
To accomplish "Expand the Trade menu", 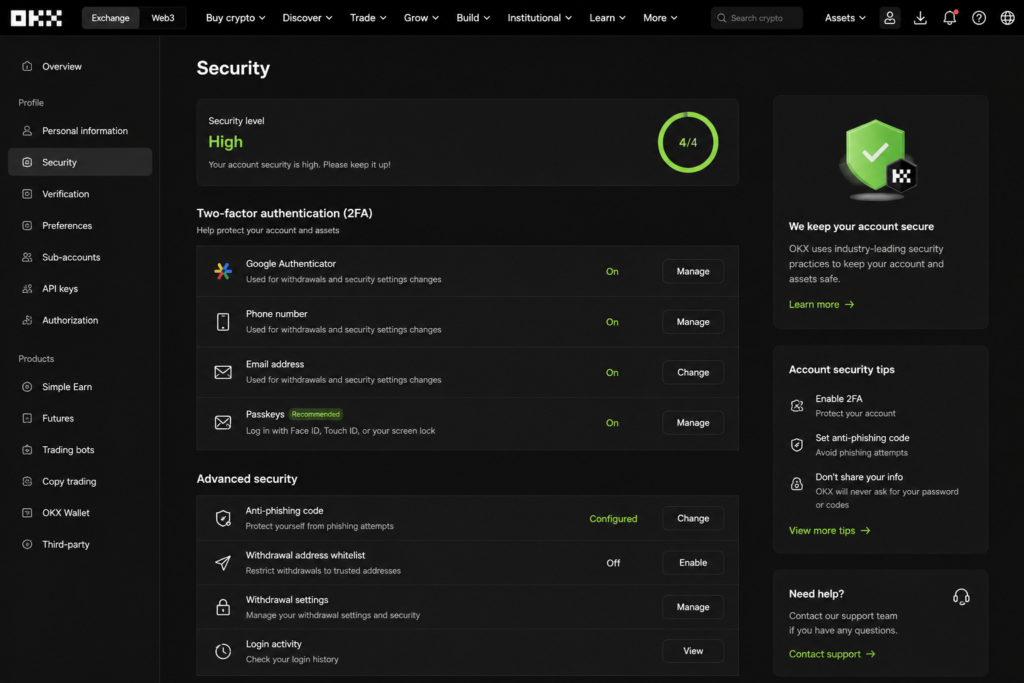I will click(x=368, y=18).
